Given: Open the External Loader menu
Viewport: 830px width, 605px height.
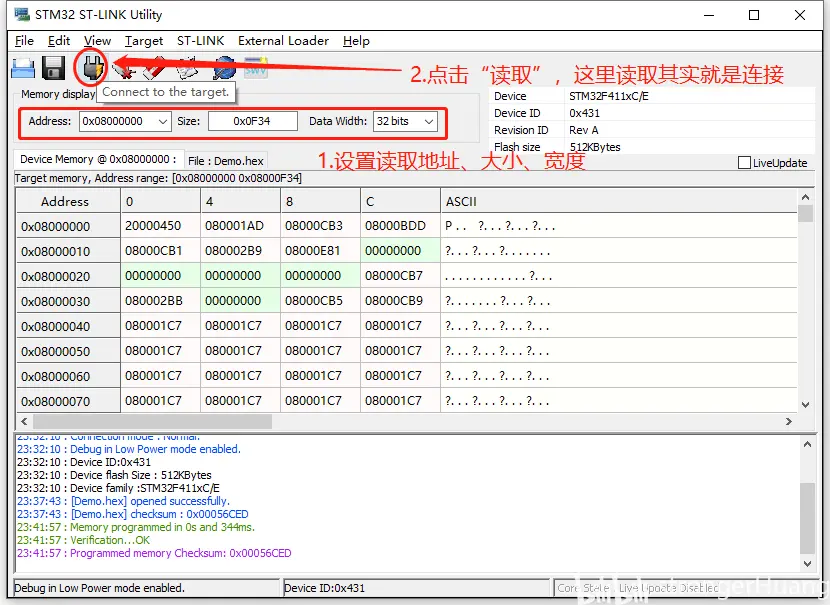Looking at the screenshot, I should click(283, 41).
